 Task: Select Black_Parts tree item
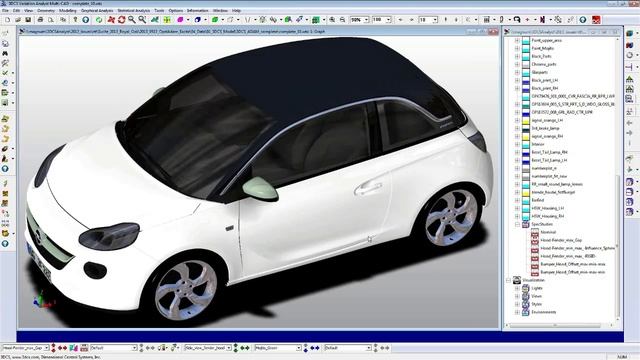point(542,56)
